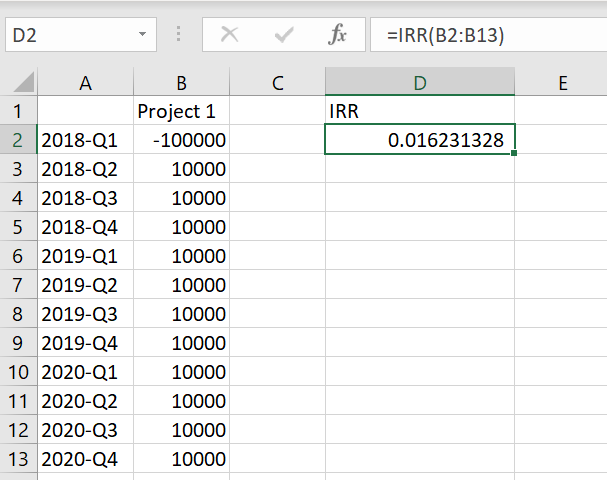Select the IRR result cell 0.016231328
Viewport: 607px width, 480px height.
420,141
